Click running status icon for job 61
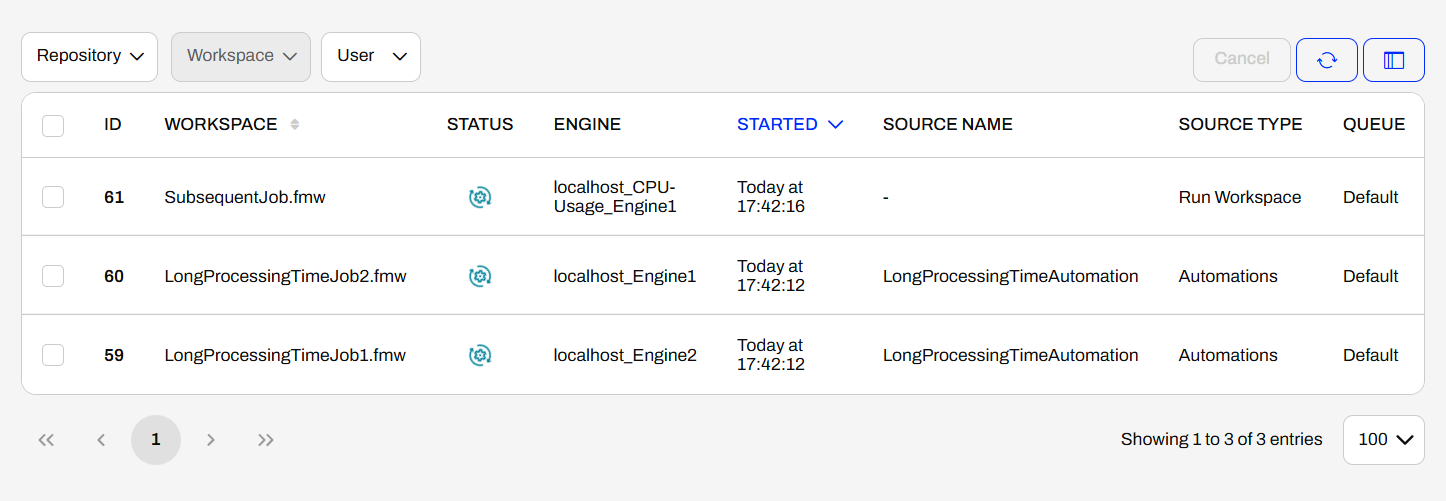 point(480,197)
